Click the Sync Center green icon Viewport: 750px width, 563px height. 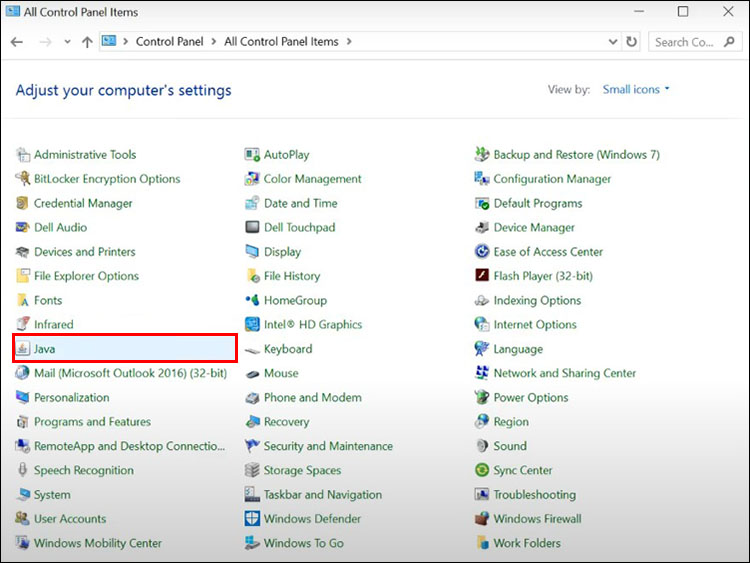(x=482, y=471)
